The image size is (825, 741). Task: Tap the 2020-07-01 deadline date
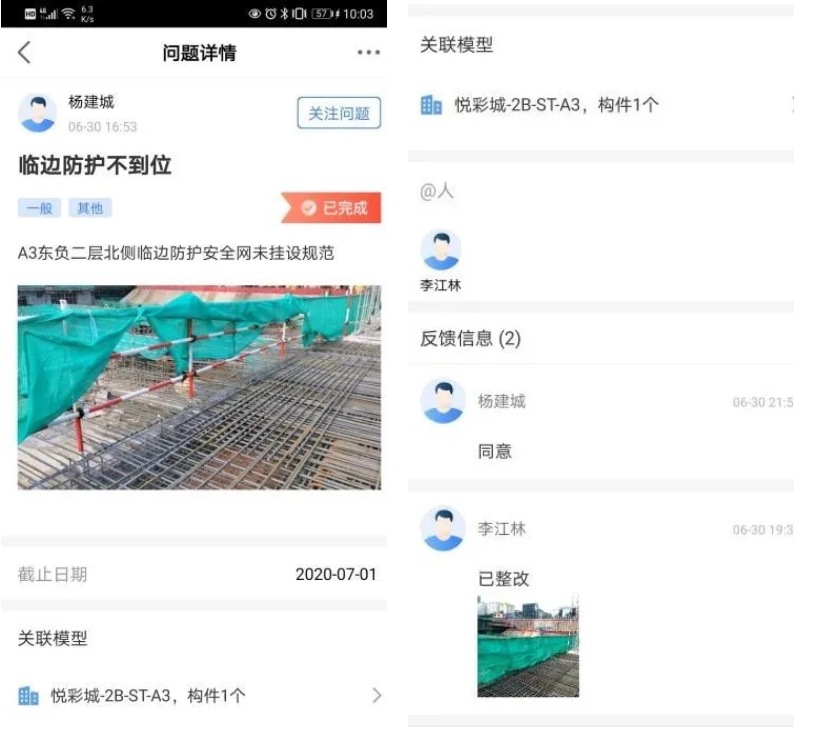tap(336, 575)
